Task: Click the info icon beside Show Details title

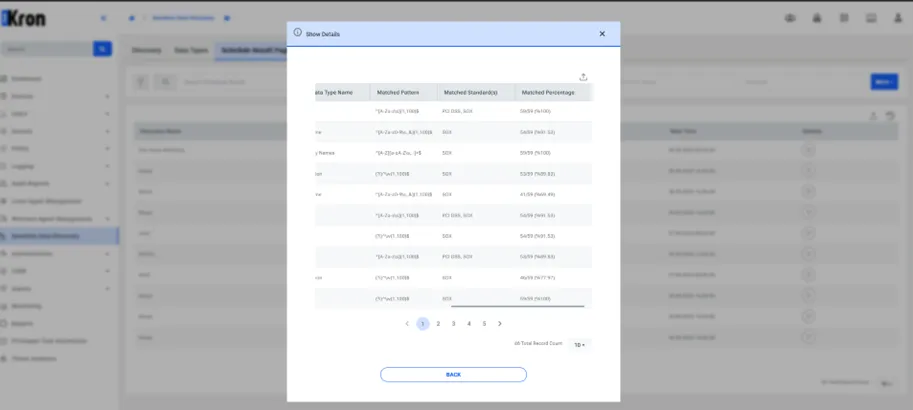Action: coord(298,33)
